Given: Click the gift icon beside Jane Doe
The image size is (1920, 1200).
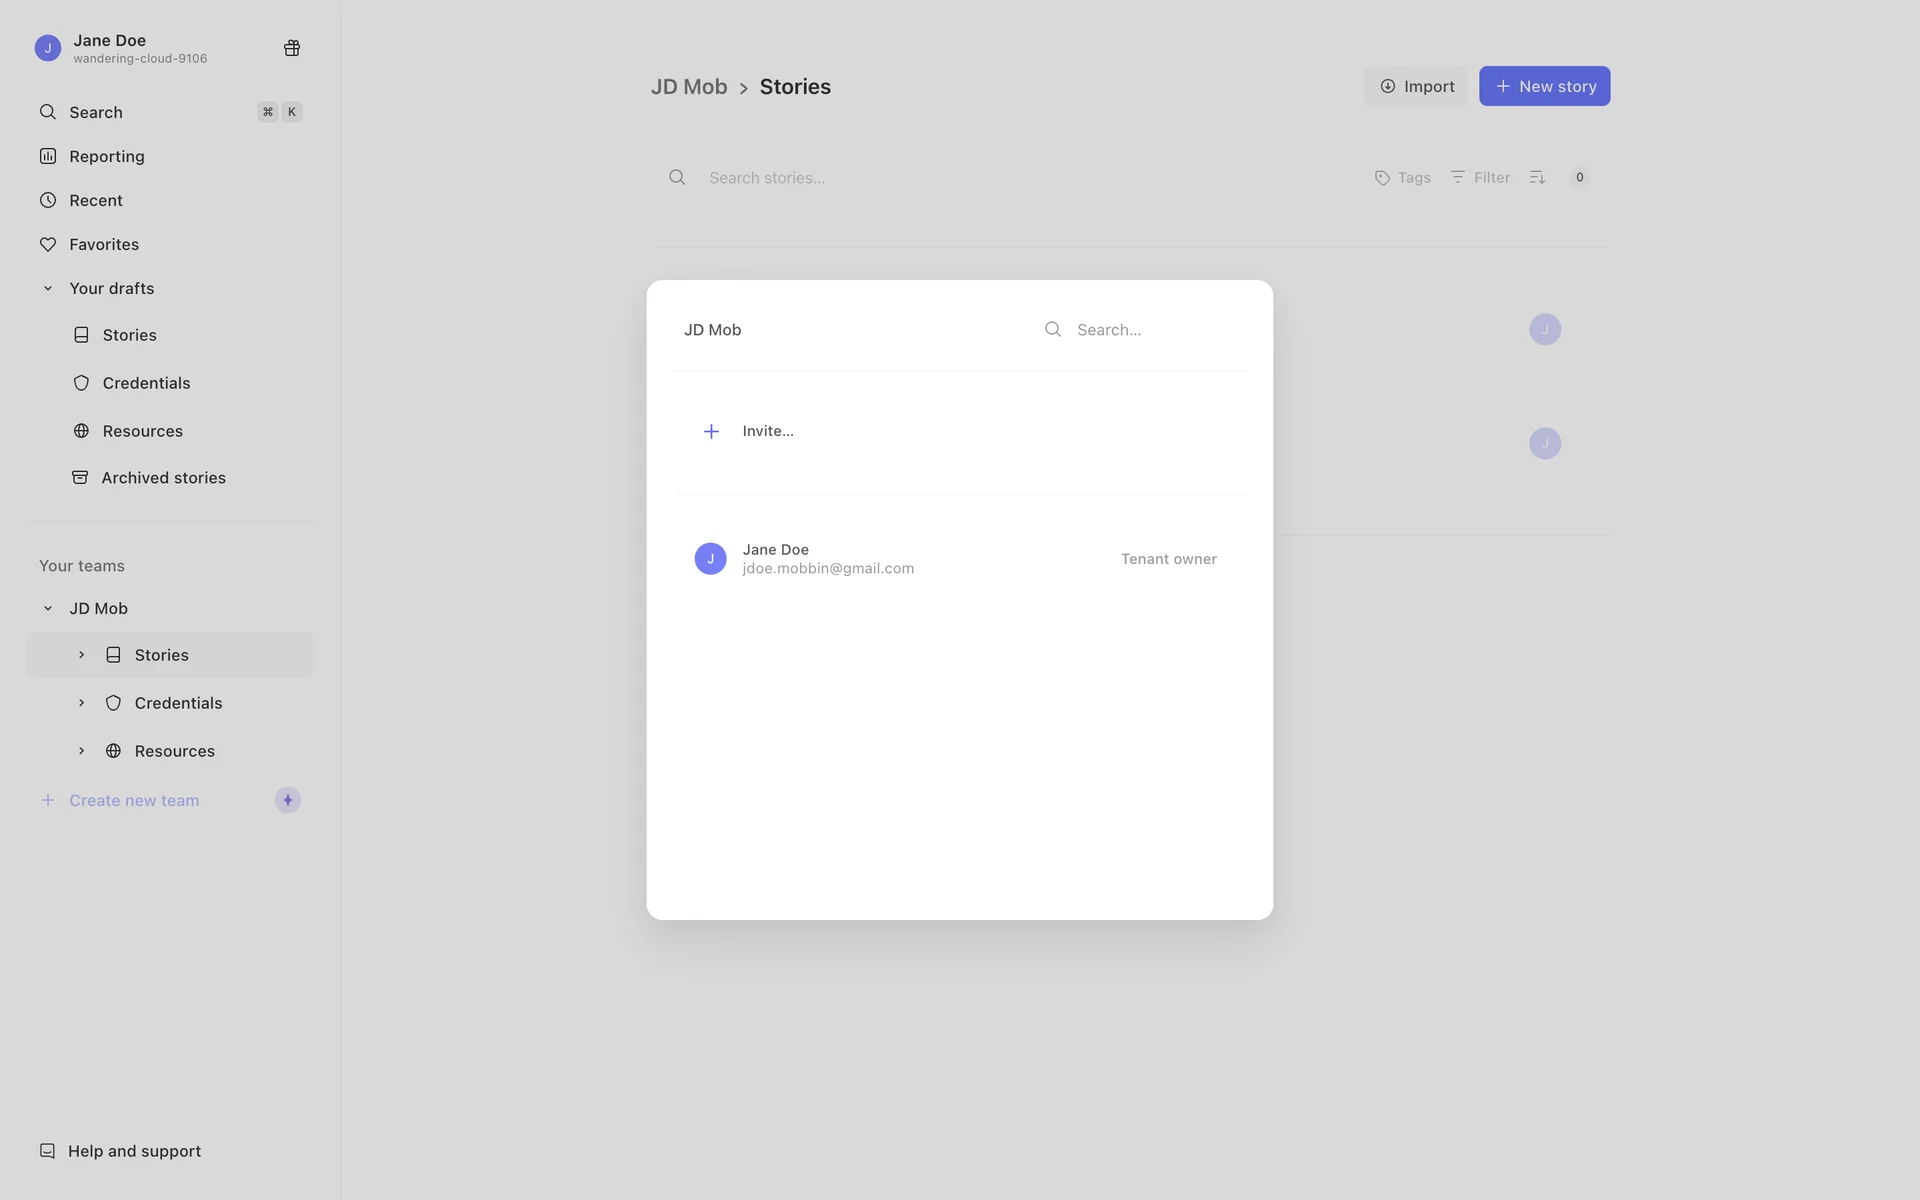Looking at the screenshot, I should (292, 48).
